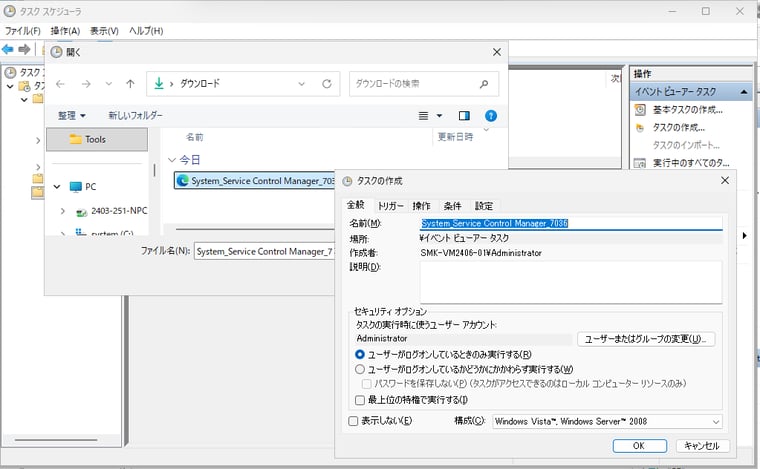Click 基本タスクの作成 in actions pane
Viewport: 760px width, 469px height.
pos(687,110)
